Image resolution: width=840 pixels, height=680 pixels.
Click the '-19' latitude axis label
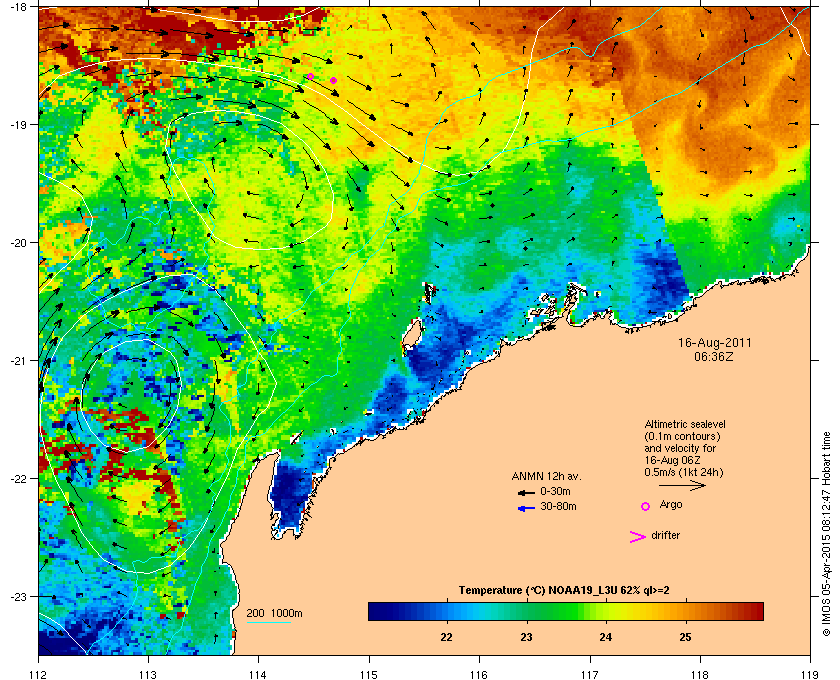point(18,125)
